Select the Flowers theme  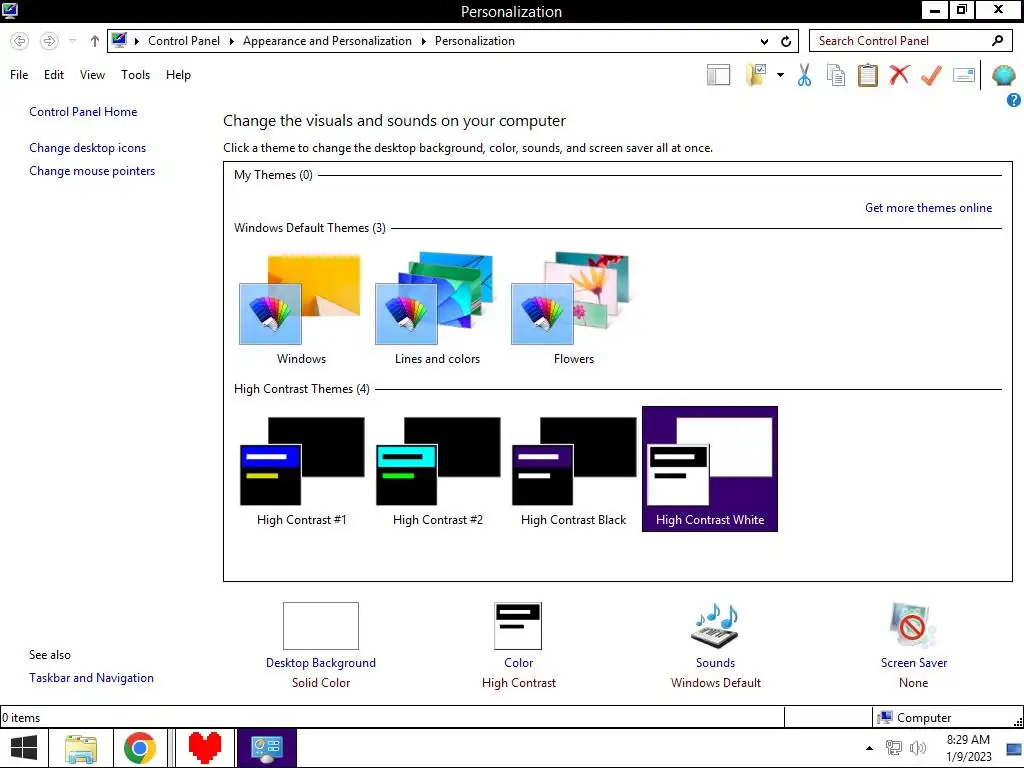[573, 309]
